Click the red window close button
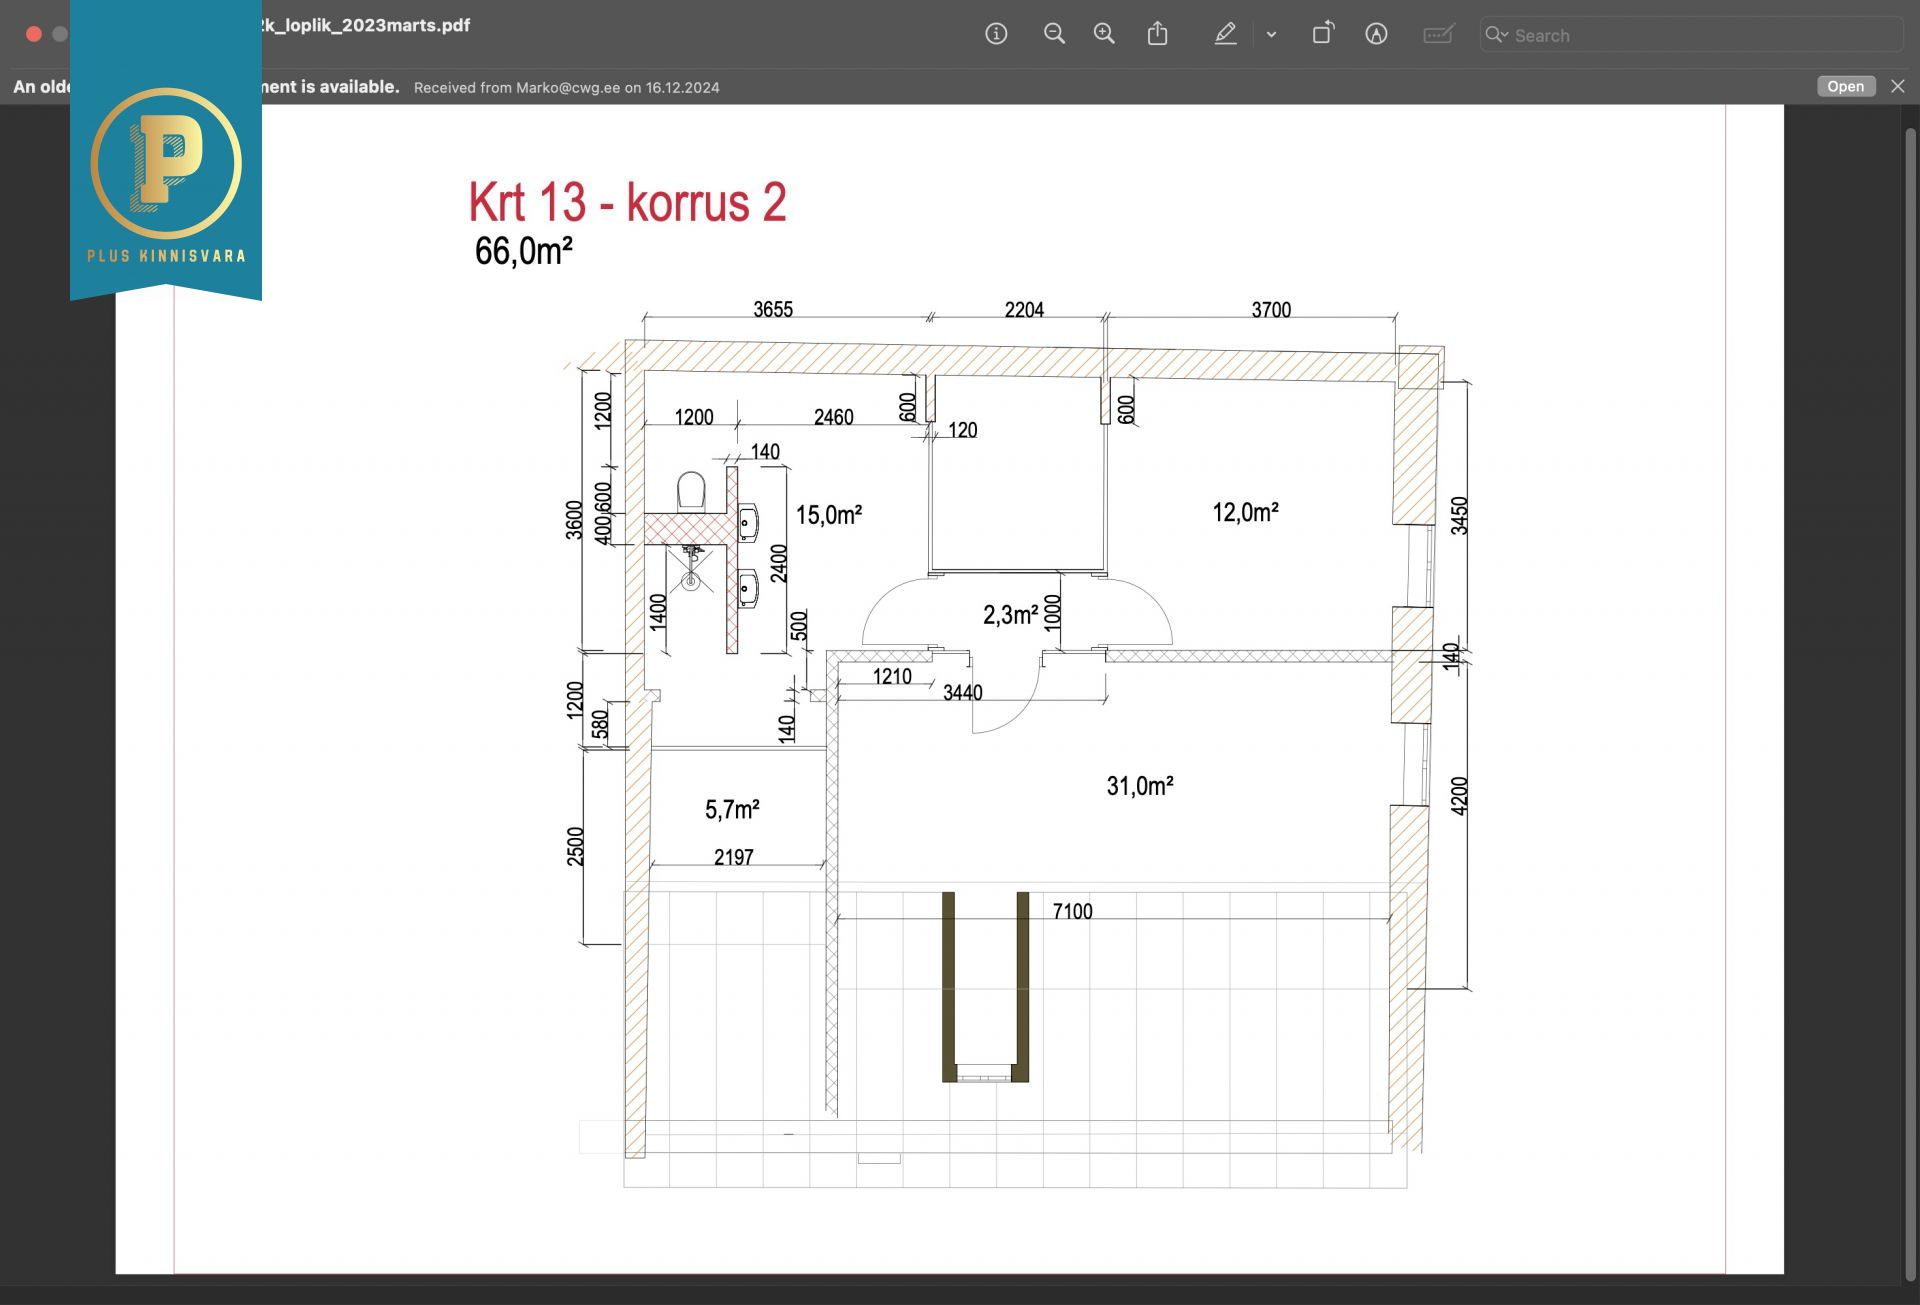Viewport: 1920px width, 1305px height. click(x=33, y=34)
